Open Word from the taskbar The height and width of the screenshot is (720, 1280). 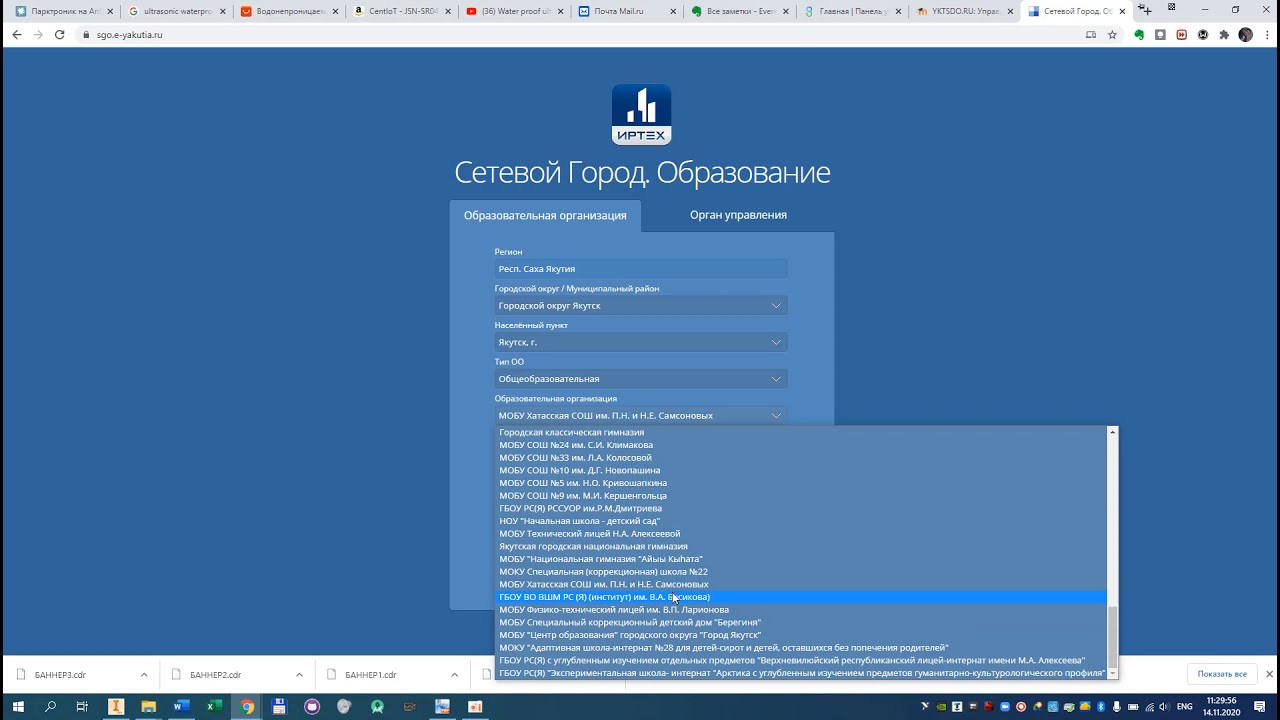pos(181,707)
